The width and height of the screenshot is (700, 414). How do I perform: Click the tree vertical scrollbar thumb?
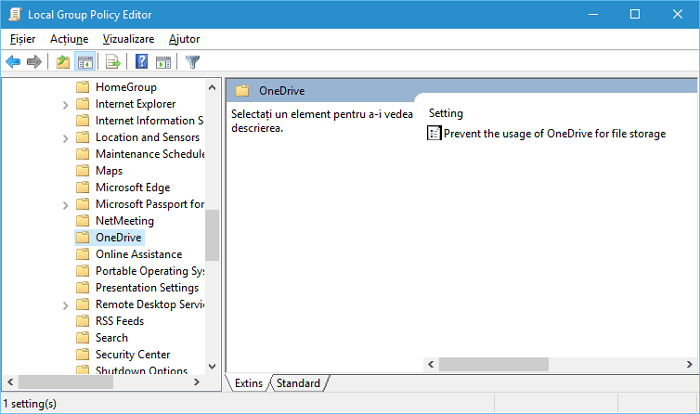tap(212, 235)
